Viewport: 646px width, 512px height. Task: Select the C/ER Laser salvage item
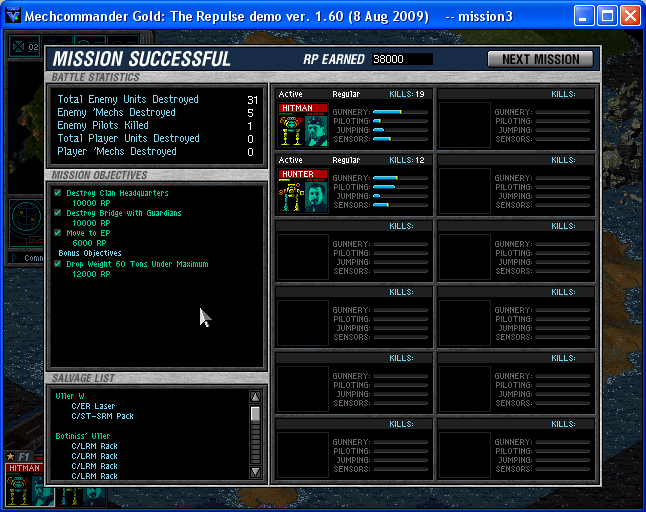click(x=93, y=406)
